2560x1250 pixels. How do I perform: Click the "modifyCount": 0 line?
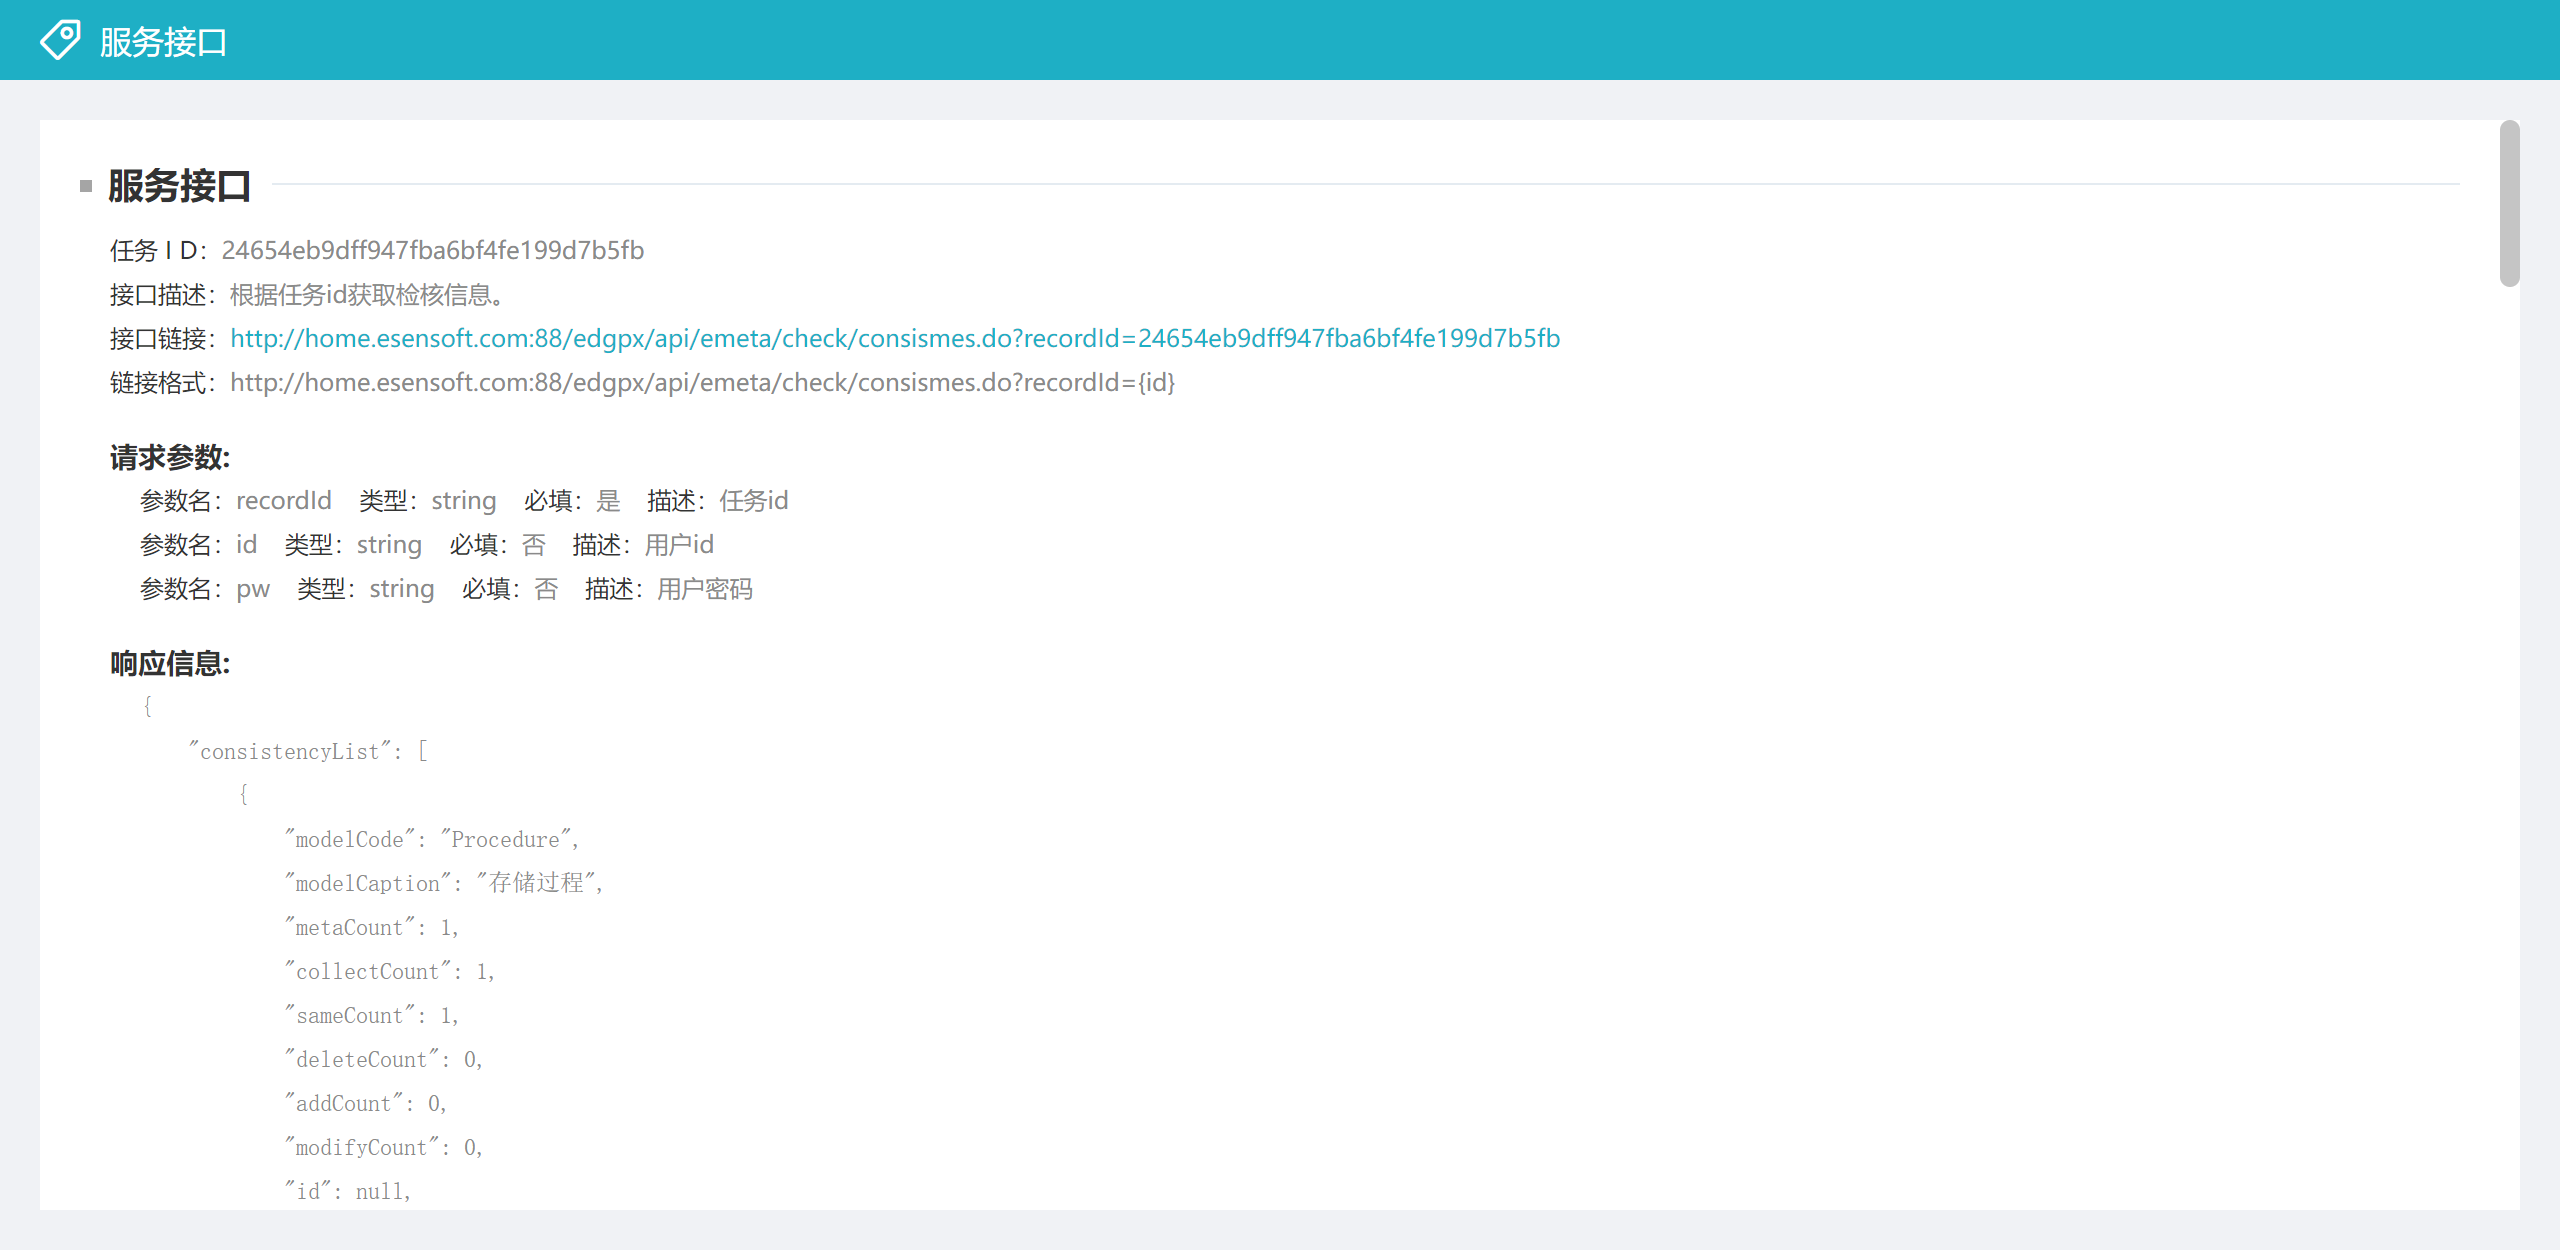tap(384, 1147)
